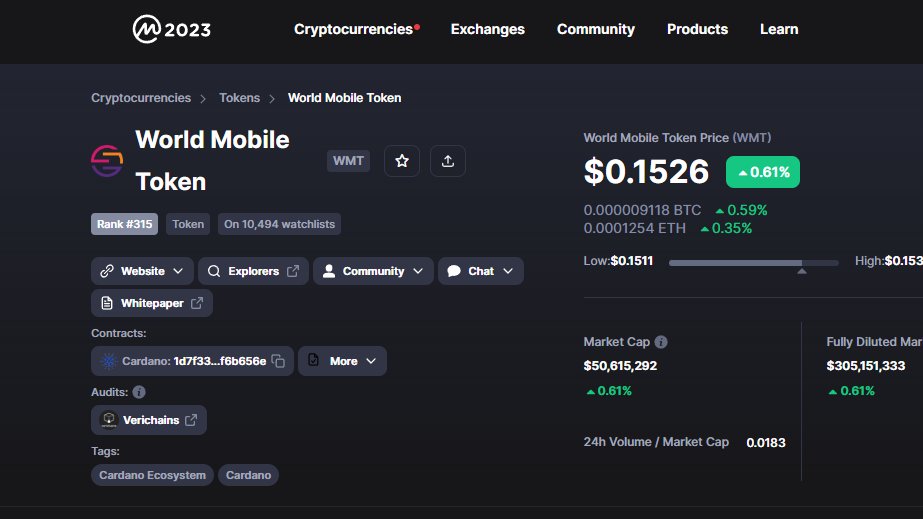The height and width of the screenshot is (519, 923).
Task: Open the Learn menu
Action: click(x=779, y=29)
